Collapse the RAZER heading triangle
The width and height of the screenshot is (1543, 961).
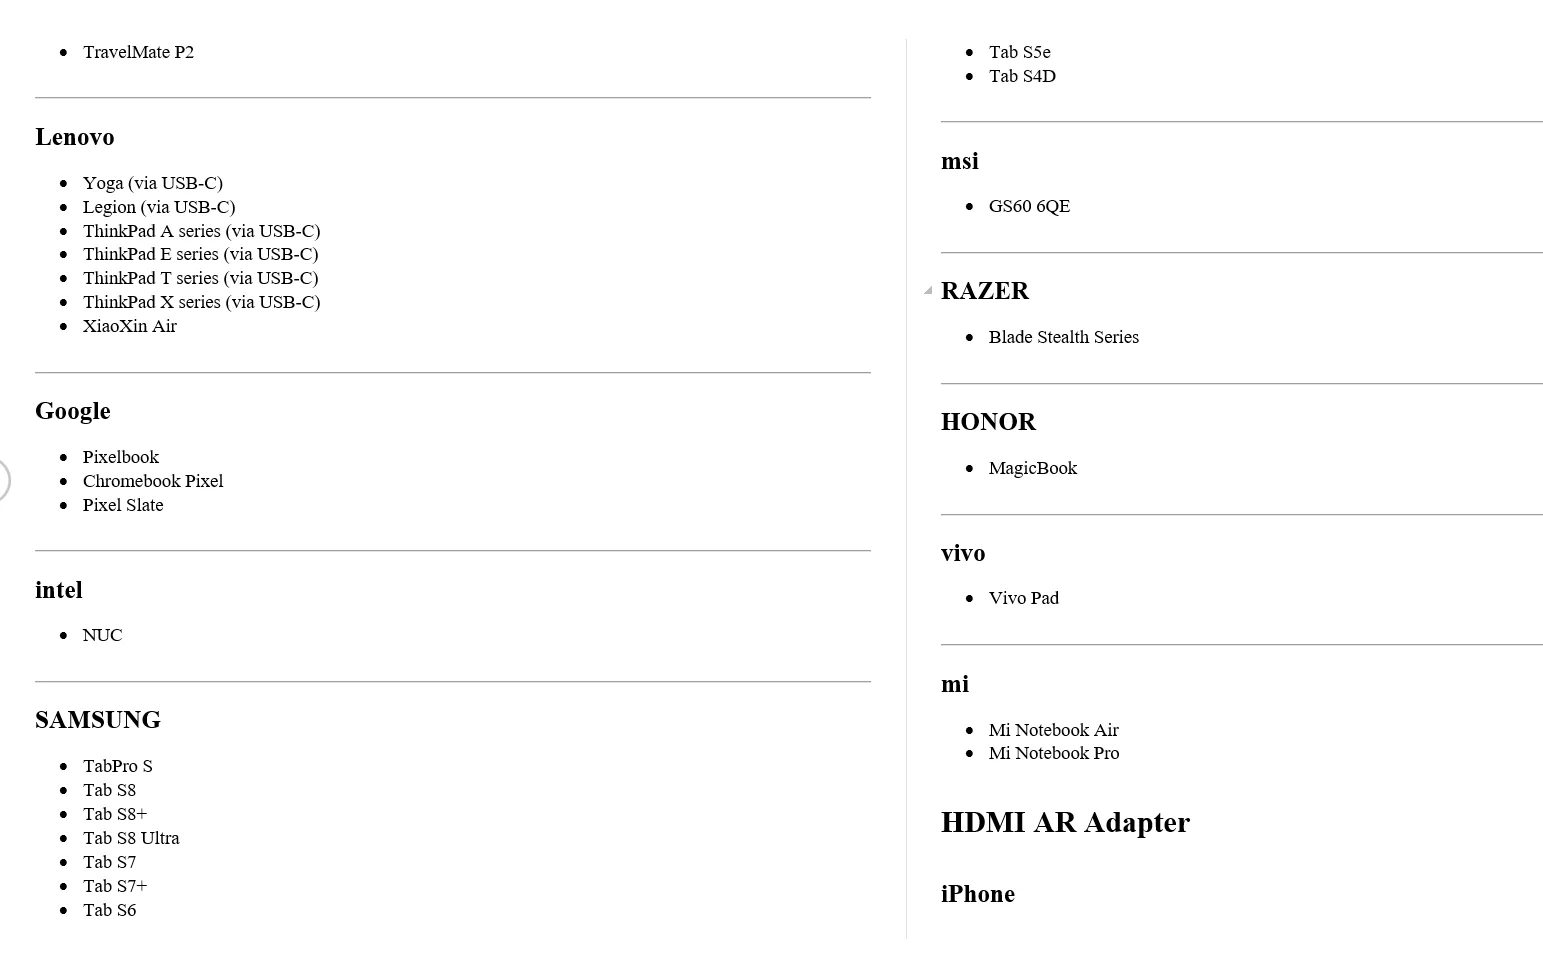click(928, 291)
